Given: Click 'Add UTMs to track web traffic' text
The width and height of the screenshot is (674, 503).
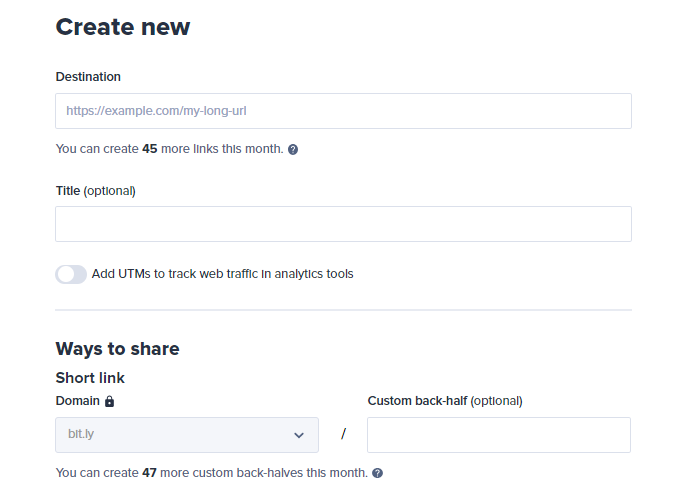Looking at the screenshot, I should click(222, 274).
